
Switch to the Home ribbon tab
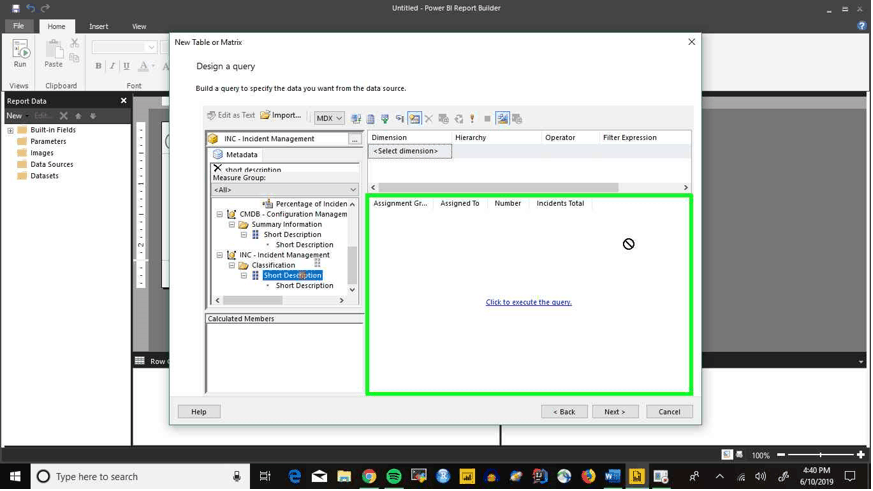[x=56, y=26]
